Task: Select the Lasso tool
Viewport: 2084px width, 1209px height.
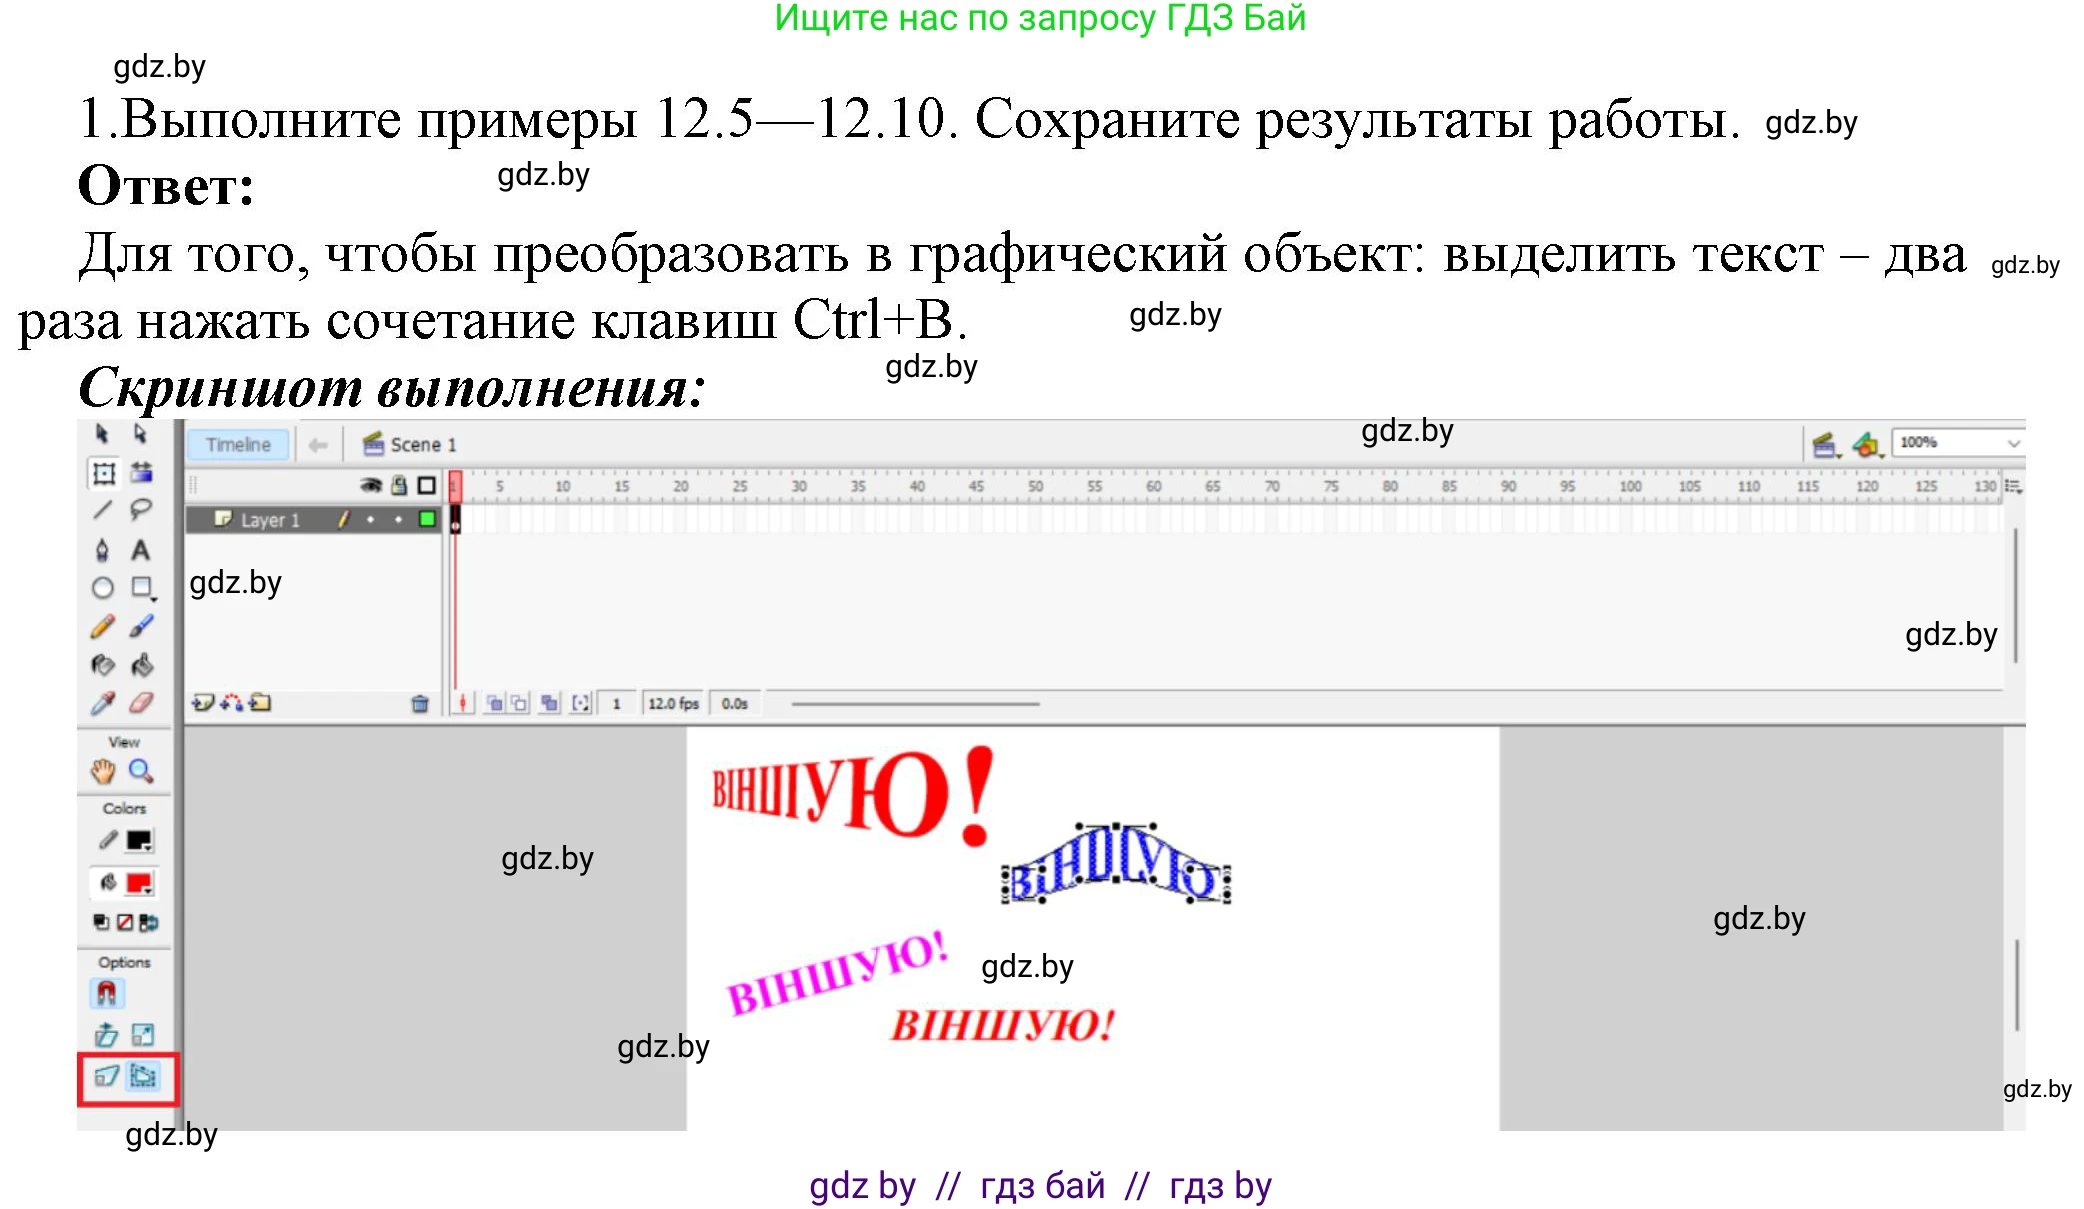Action: 141,507
